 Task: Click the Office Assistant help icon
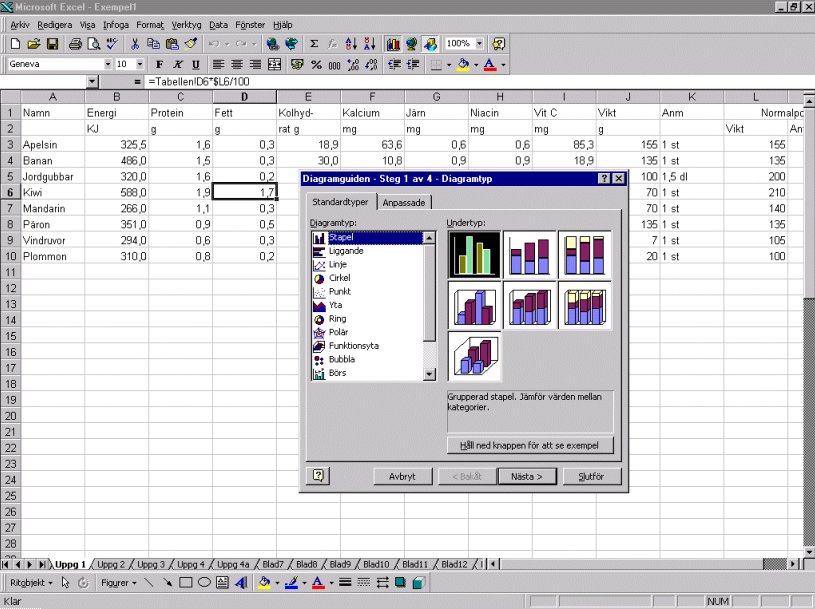[x=498, y=44]
